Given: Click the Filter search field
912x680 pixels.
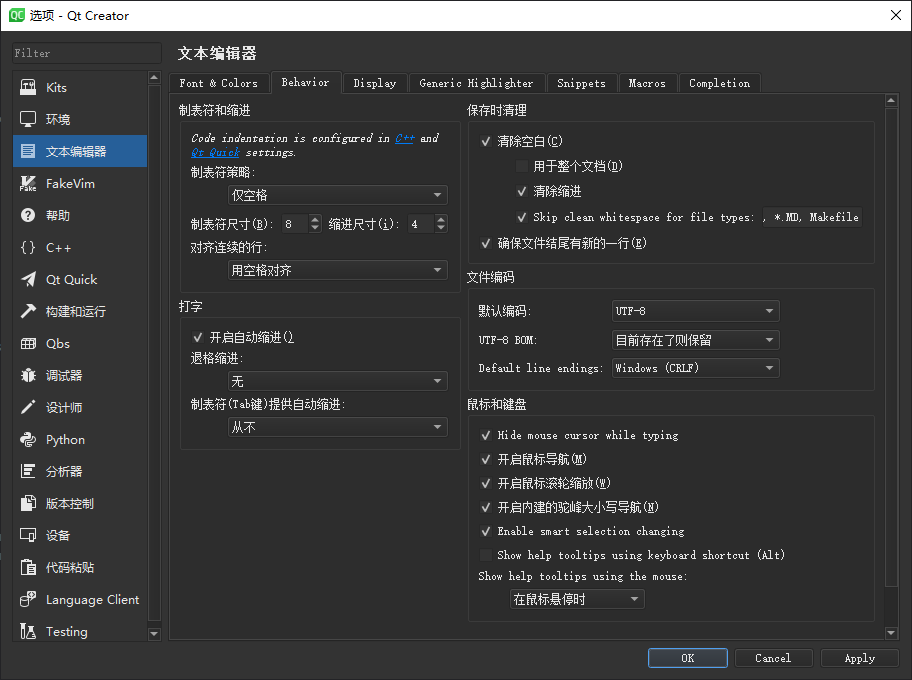Looking at the screenshot, I should coord(86,53).
